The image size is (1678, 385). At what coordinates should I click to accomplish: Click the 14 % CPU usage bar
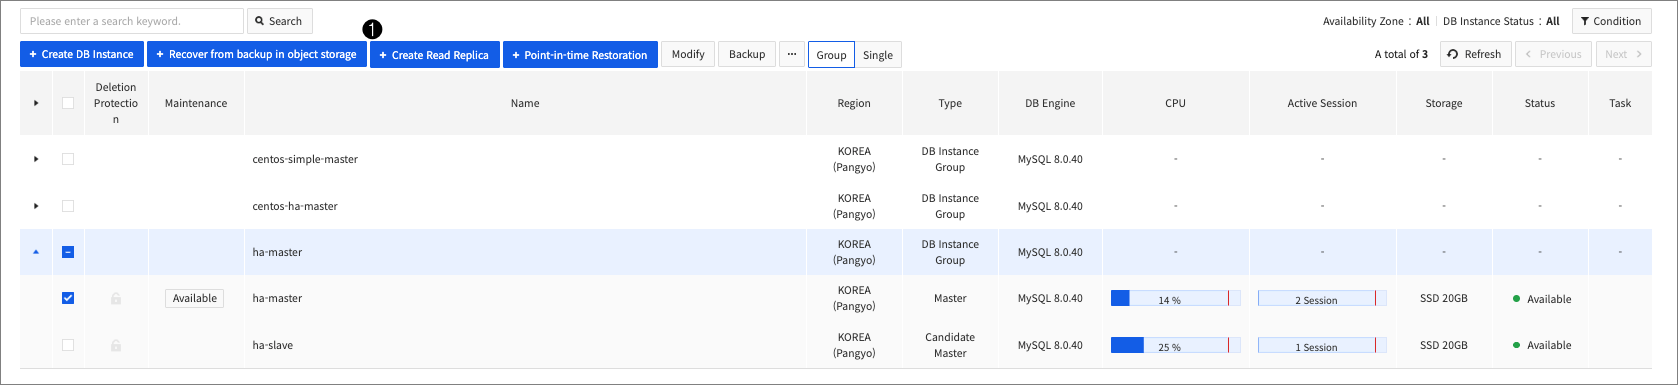[x=1176, y=299]
